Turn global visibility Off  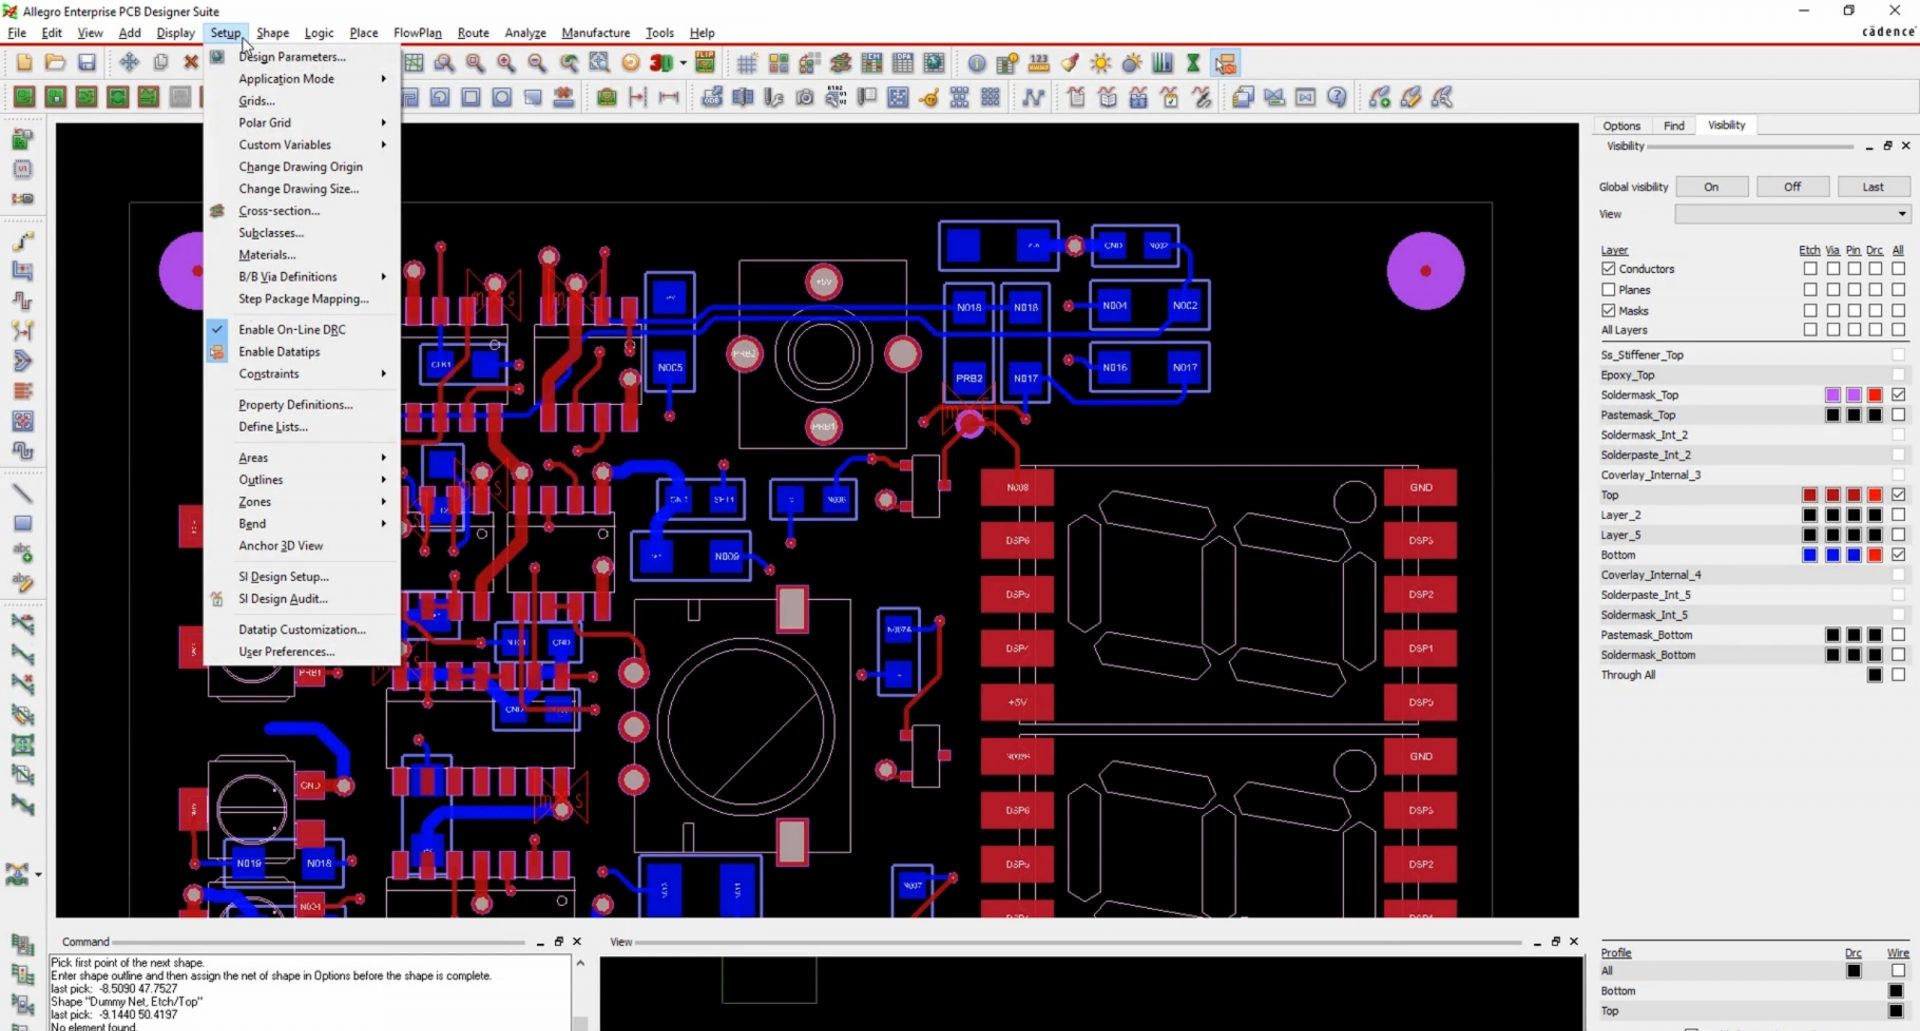tap(1792, 187)
